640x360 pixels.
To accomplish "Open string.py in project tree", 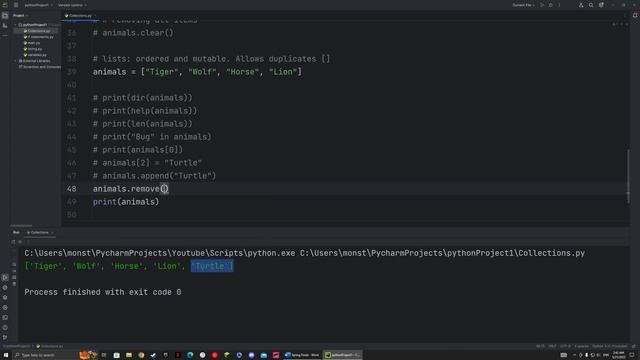I will (x=33, y=49).
